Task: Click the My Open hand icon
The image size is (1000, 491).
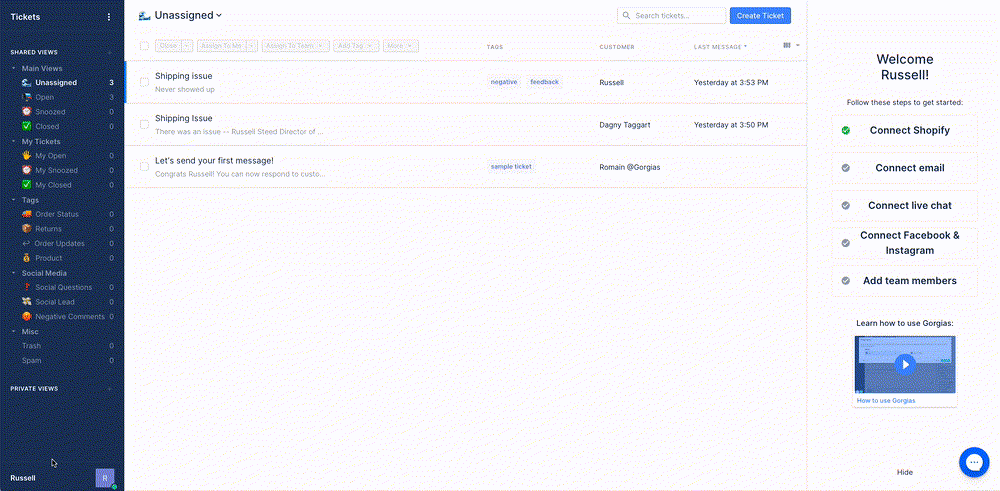Action: pyautogui.click(x=26, y=156)
